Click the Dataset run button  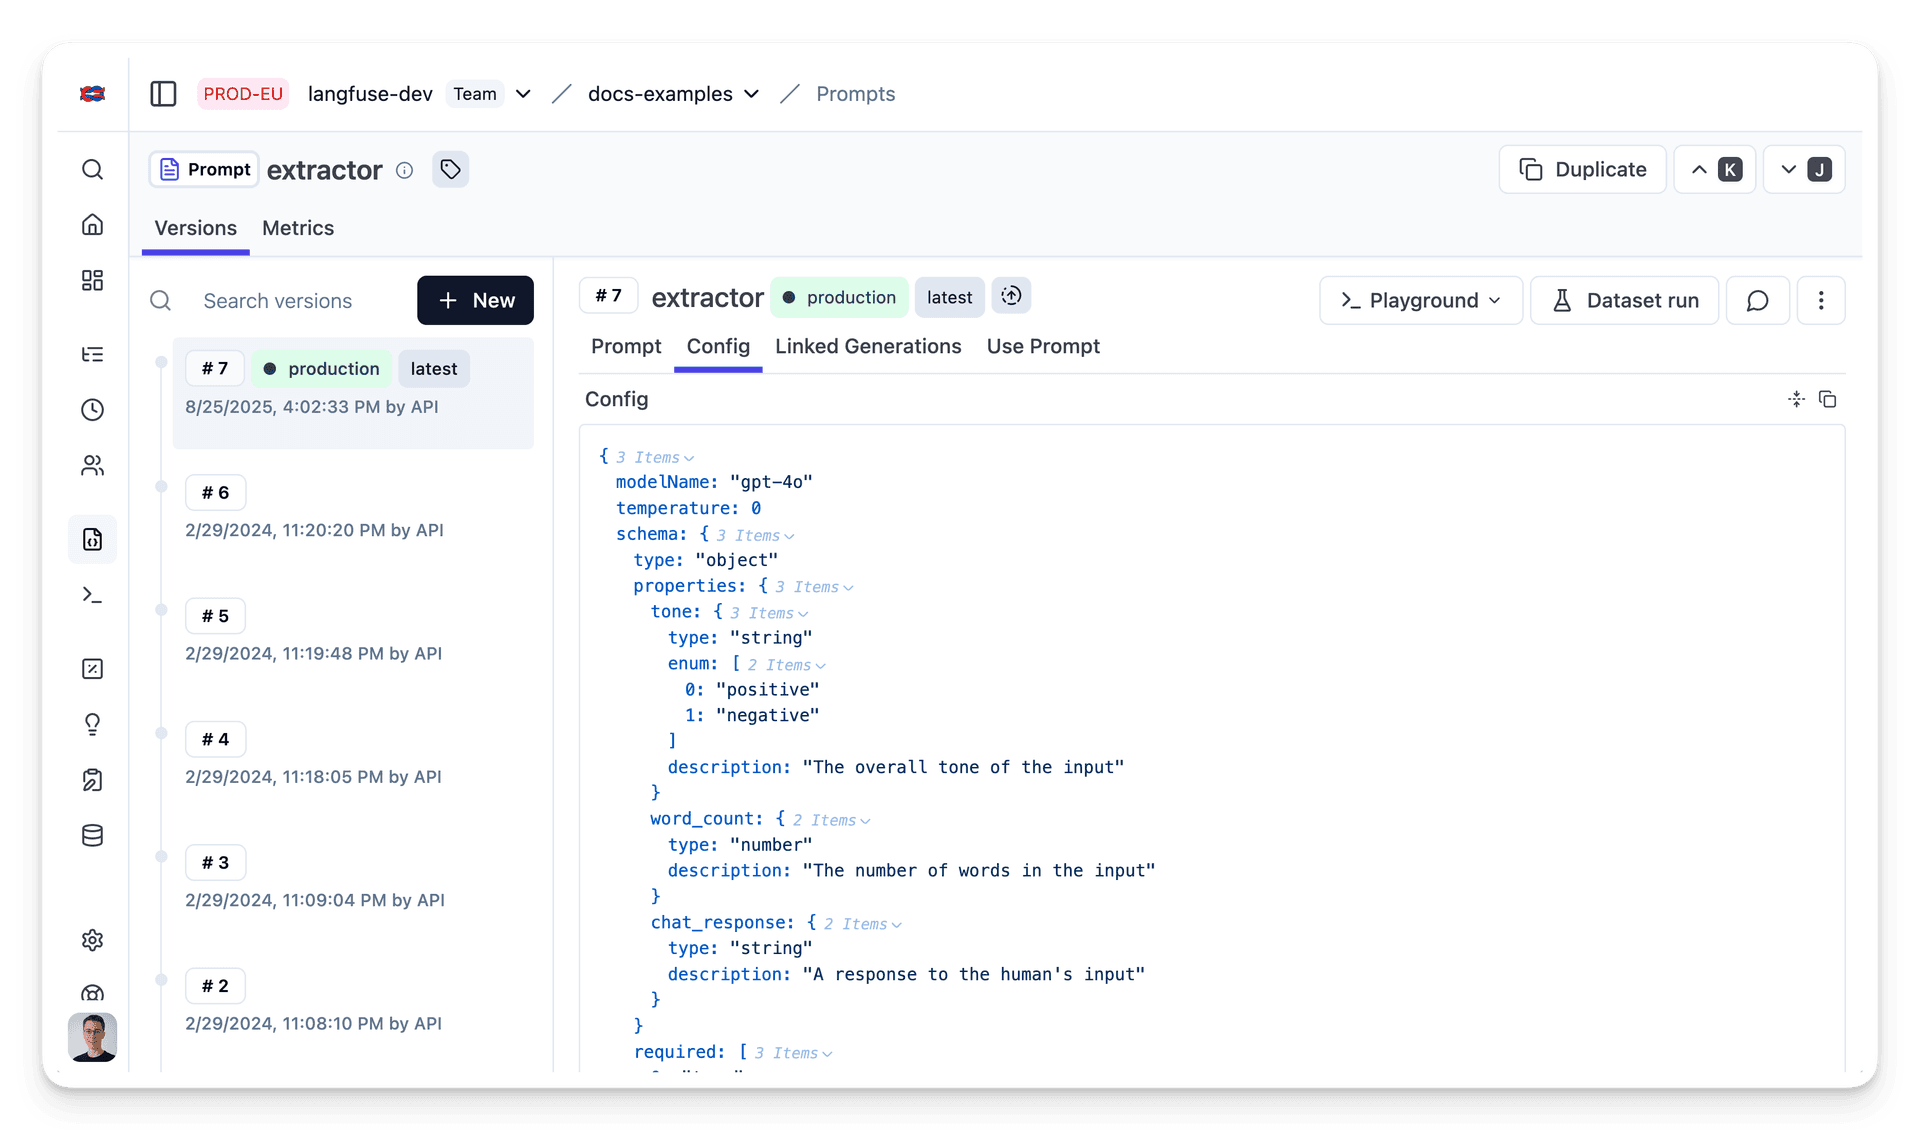(1624, 300)
